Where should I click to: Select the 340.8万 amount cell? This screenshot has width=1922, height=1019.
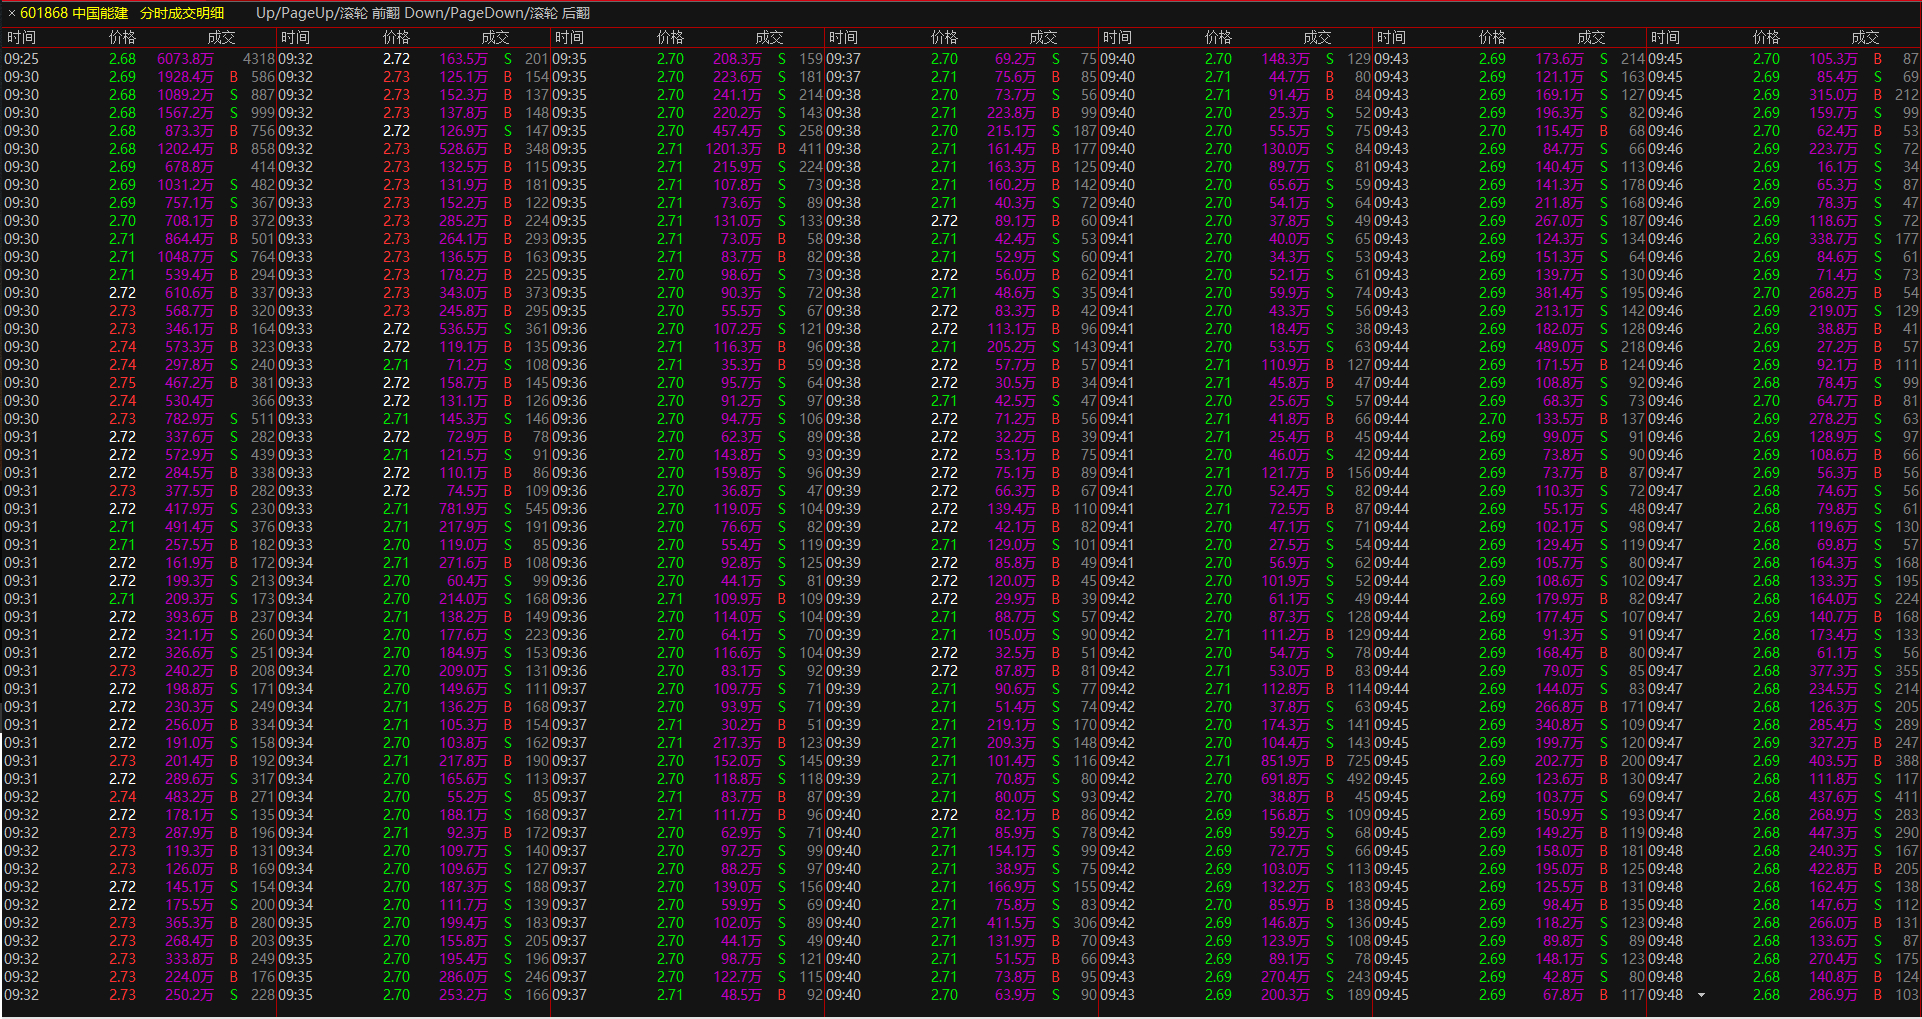[1559, 725]
